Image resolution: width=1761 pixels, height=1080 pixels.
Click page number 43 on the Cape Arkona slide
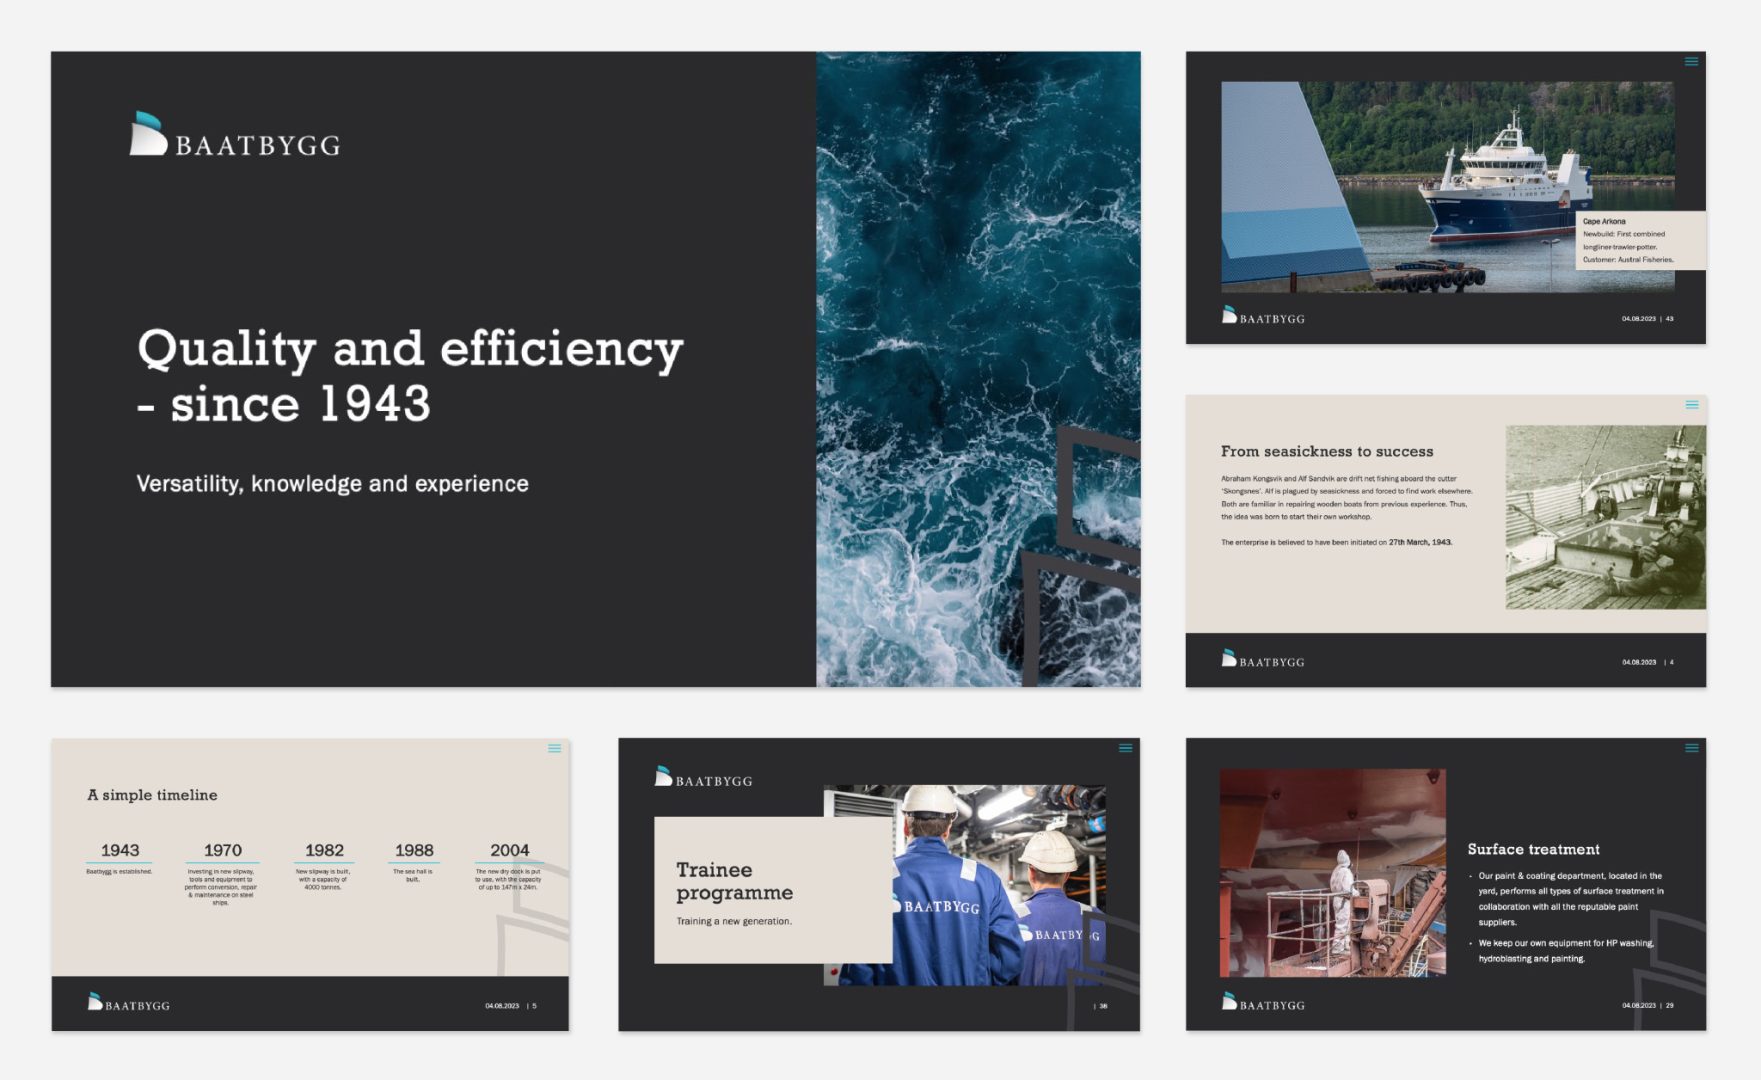pyautogui.click(x=1670, y=319)
